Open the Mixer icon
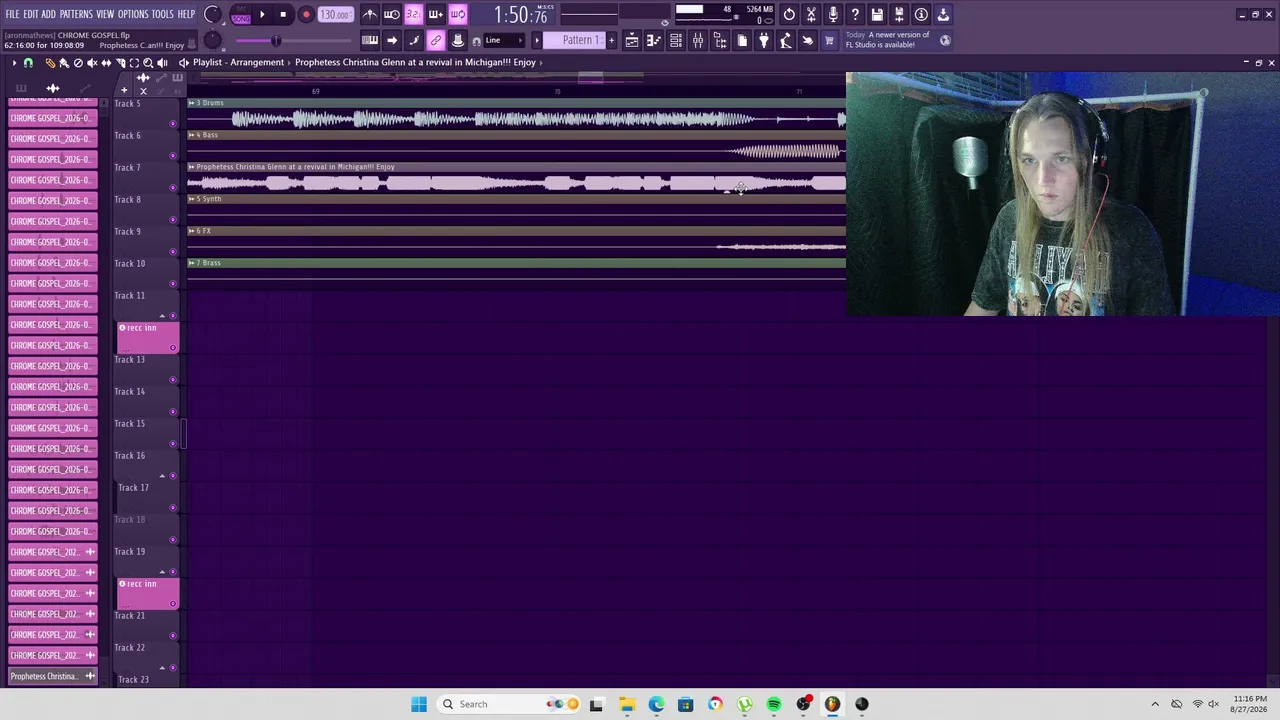This screenshot has width=1280, height=720. click(698, 40)
